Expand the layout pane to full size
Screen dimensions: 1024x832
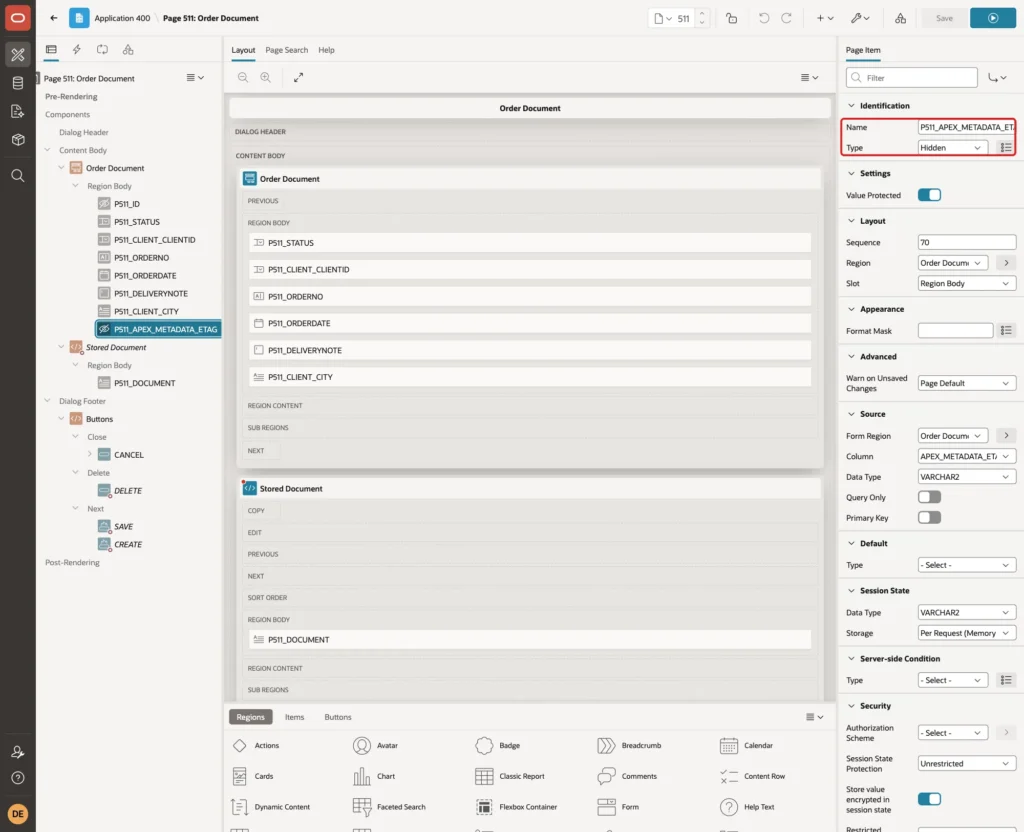[x=298, y=77]
